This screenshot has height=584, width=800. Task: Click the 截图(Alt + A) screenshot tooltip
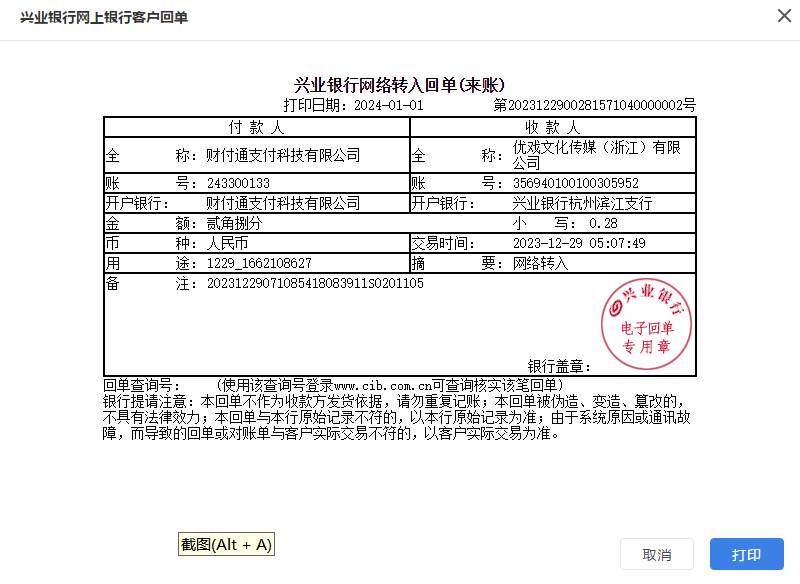point(226,544)
